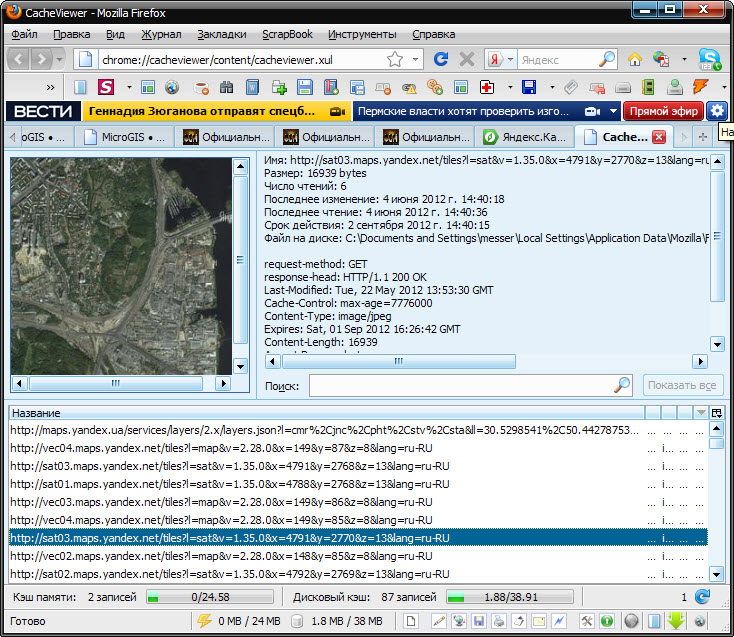Click the stop loading X icon
The image size is (734, 637).
[x=465, y=59]
